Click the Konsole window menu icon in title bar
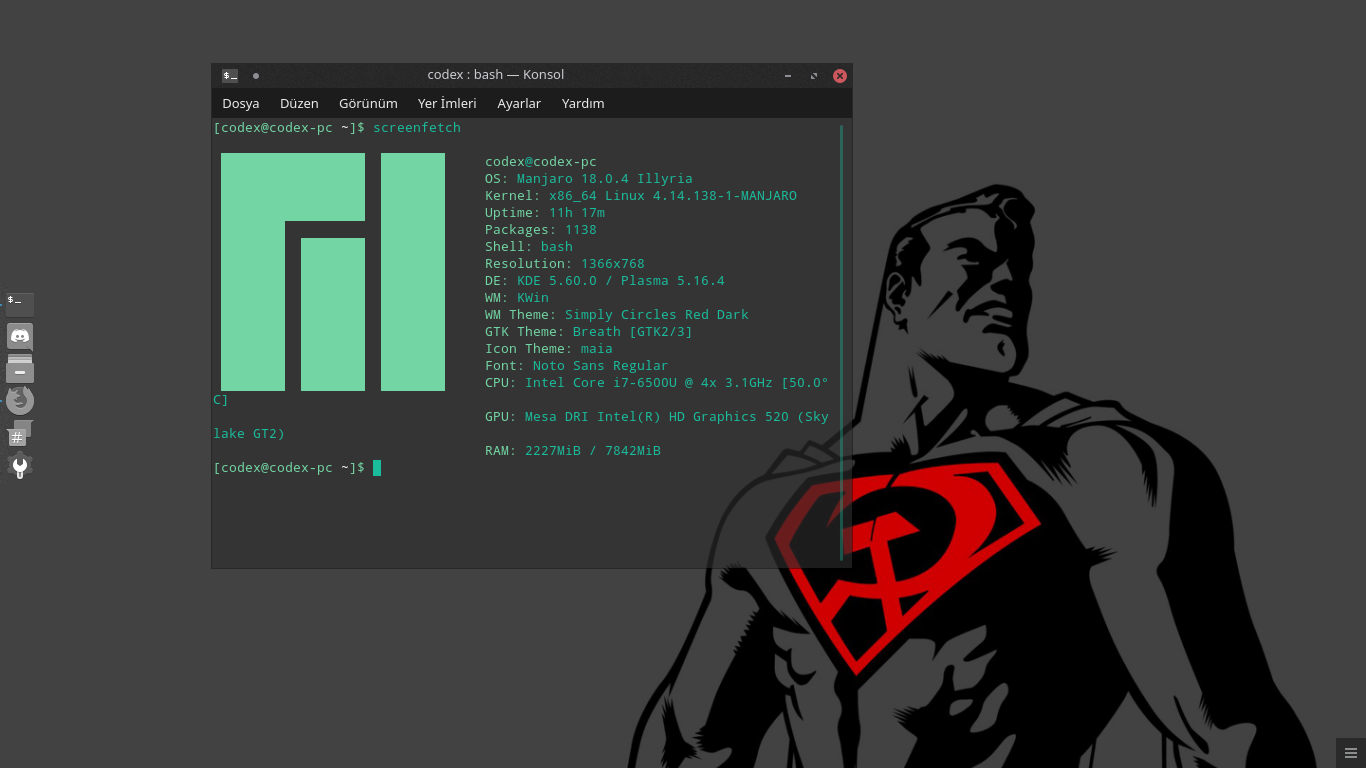 230,75
